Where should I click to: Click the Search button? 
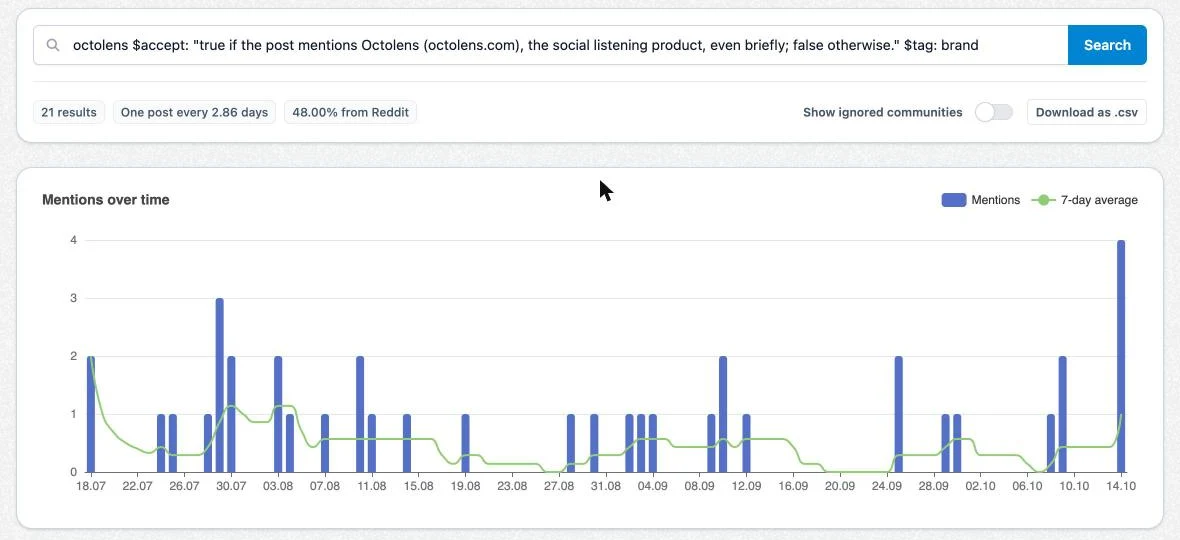(x=1107, y=45)
